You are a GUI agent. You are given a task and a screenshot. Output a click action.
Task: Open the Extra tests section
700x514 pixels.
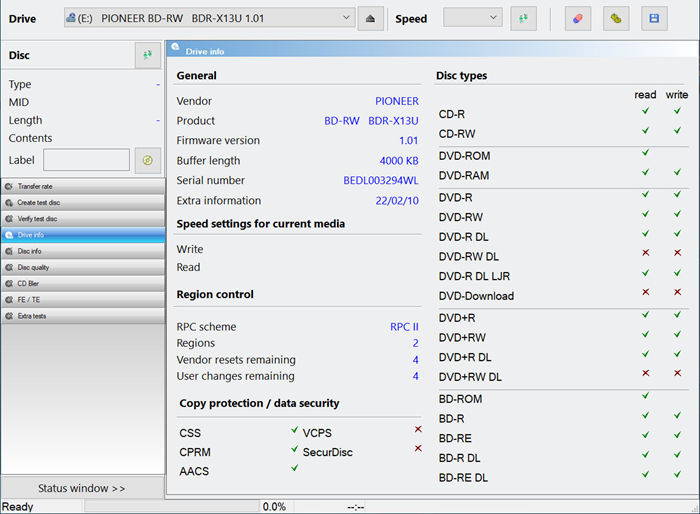coord(83,316)
